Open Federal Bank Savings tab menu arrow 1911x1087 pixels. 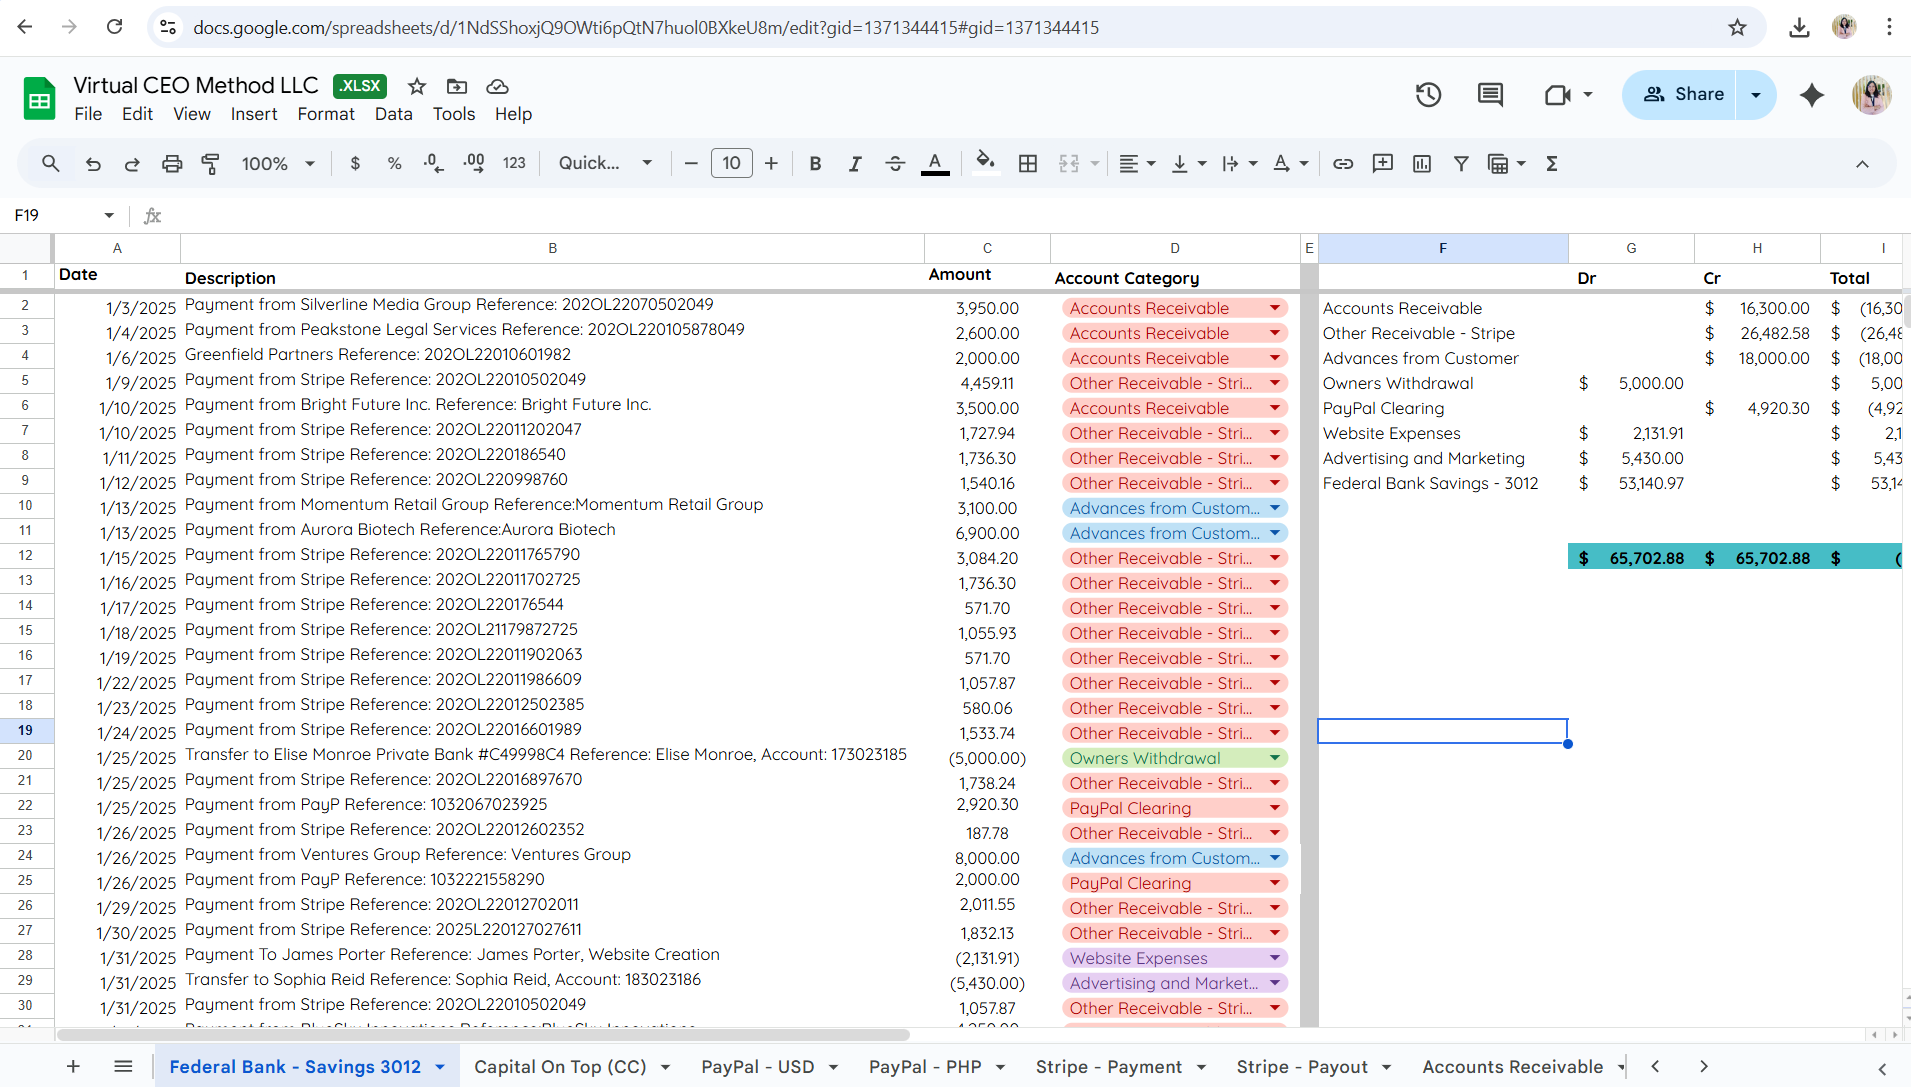440,1067
